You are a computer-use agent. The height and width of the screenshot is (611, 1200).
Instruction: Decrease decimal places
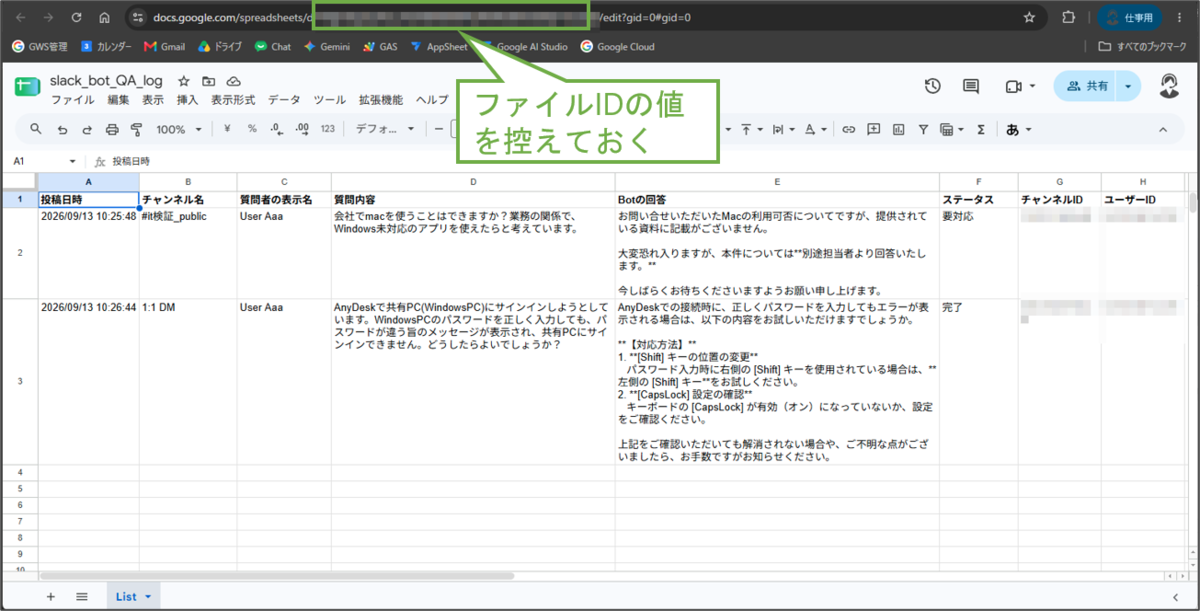(x=276, y=129)
